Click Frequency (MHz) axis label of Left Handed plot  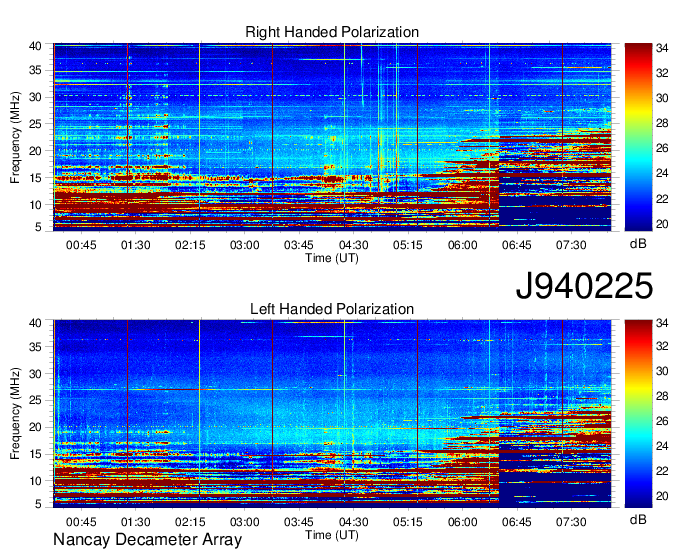(15, 414)
